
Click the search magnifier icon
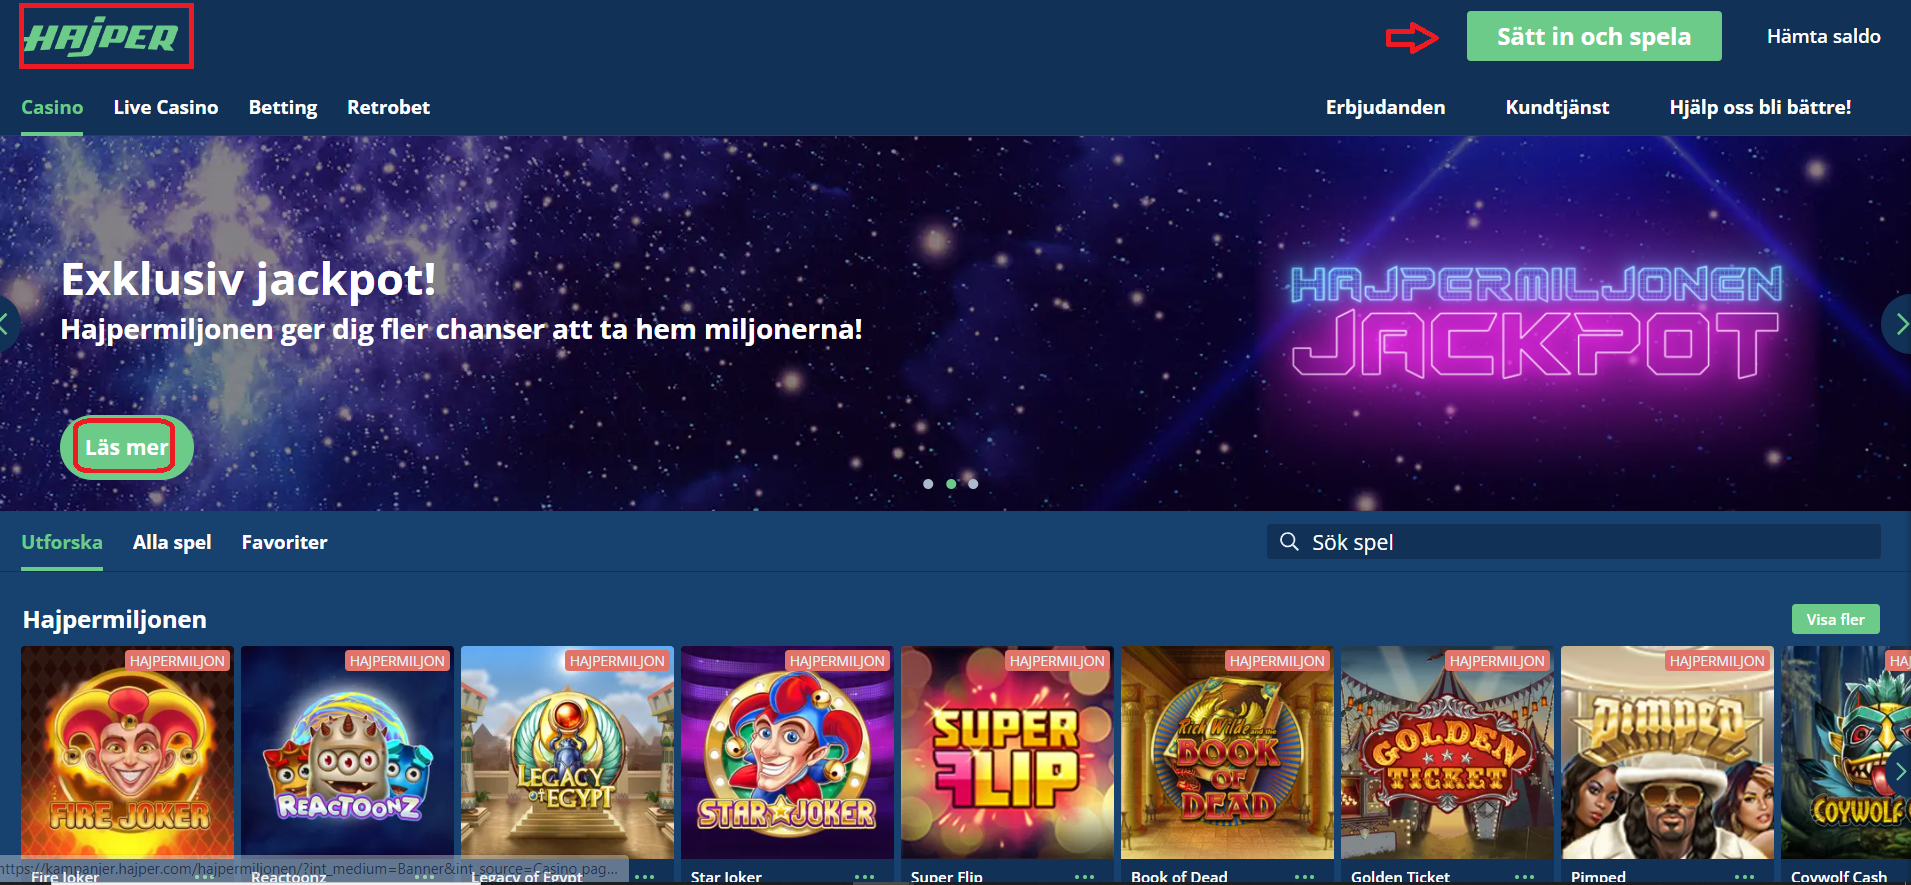pyautogui.click(x=1289, y=541)
